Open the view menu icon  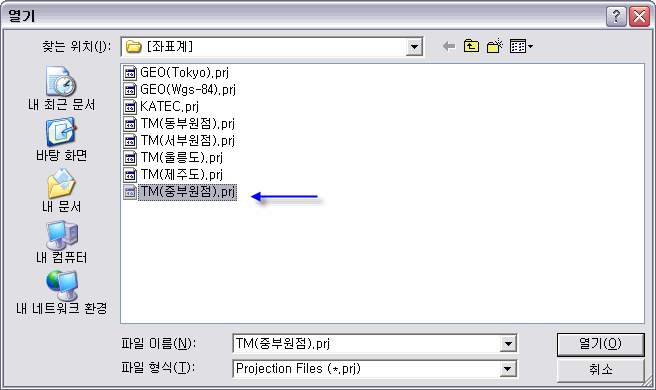pos(521,46)
